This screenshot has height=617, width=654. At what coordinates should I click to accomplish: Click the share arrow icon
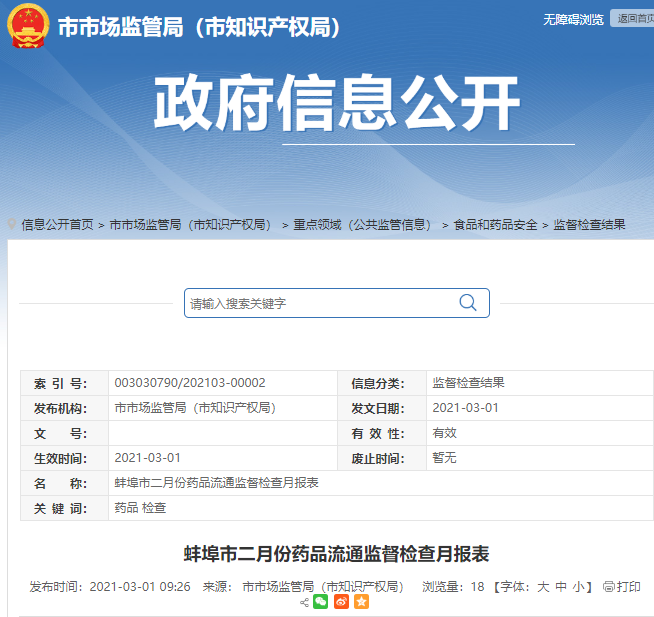click(x=304, y=602)
